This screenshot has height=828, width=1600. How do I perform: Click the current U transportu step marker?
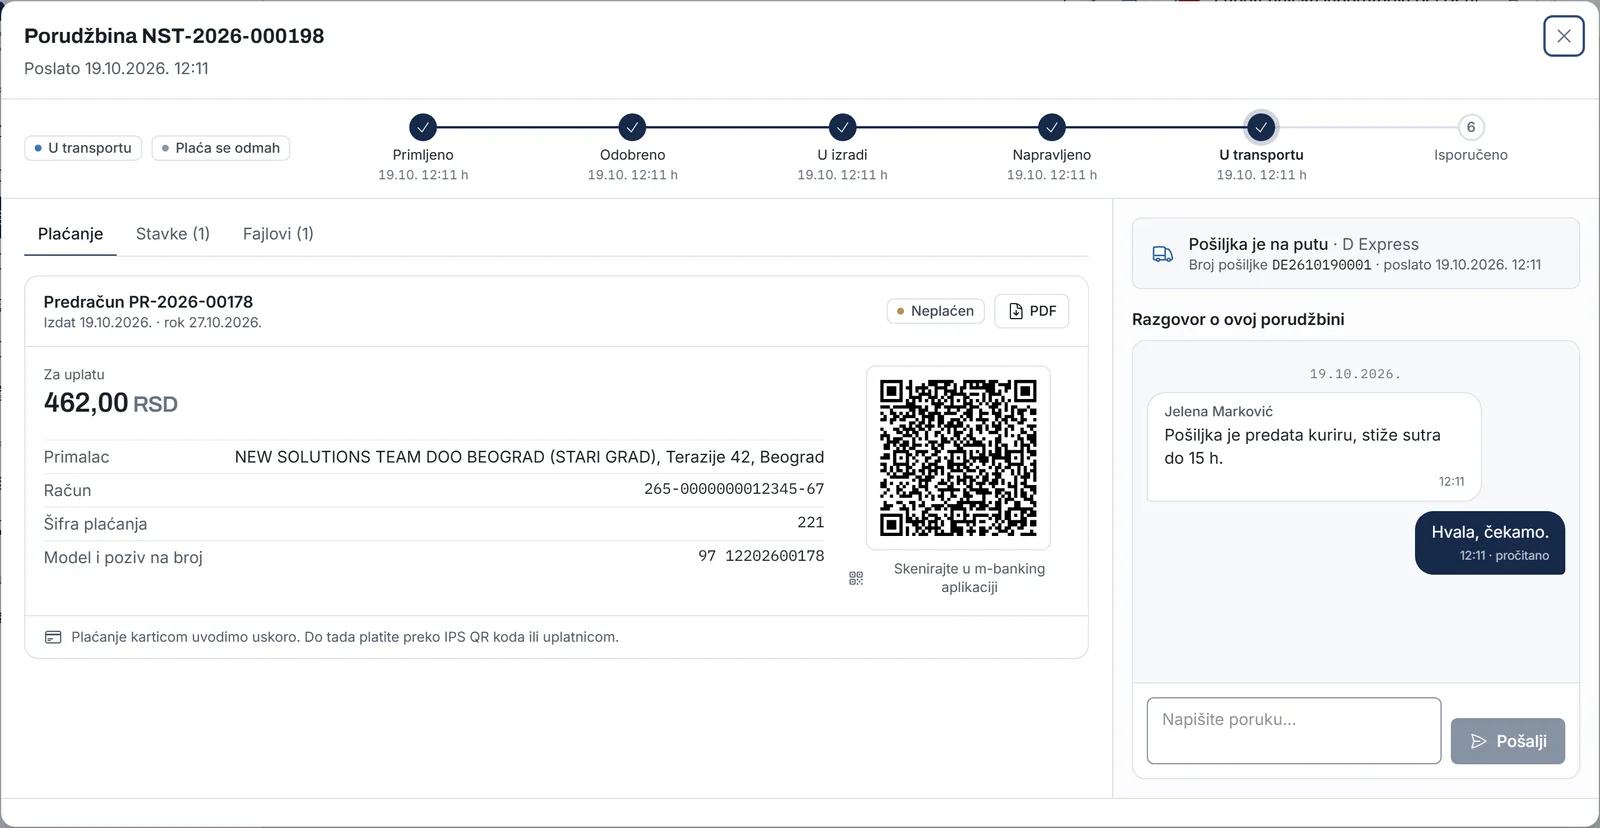[x=1261, y=127]
